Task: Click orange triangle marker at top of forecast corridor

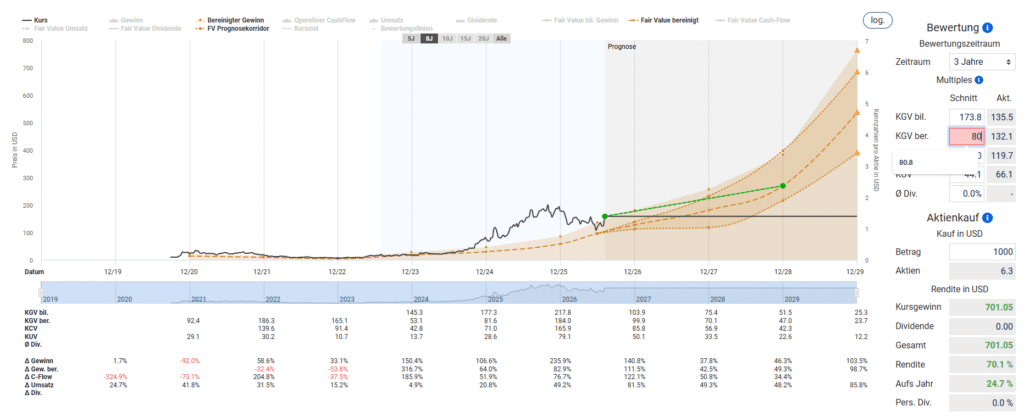Action: [x=856, y=50]
